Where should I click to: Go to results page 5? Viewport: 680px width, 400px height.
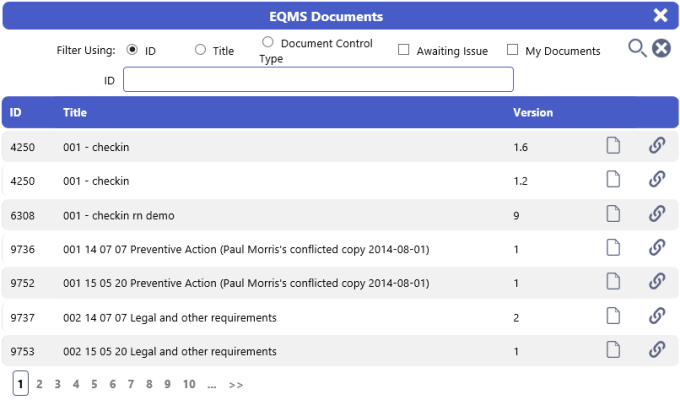[94, 384]
